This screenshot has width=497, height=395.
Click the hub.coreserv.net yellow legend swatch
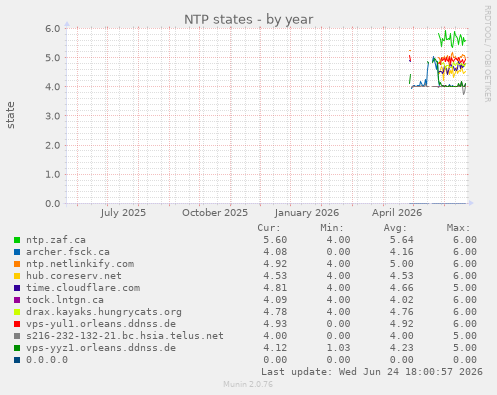(x=17, y=276)
